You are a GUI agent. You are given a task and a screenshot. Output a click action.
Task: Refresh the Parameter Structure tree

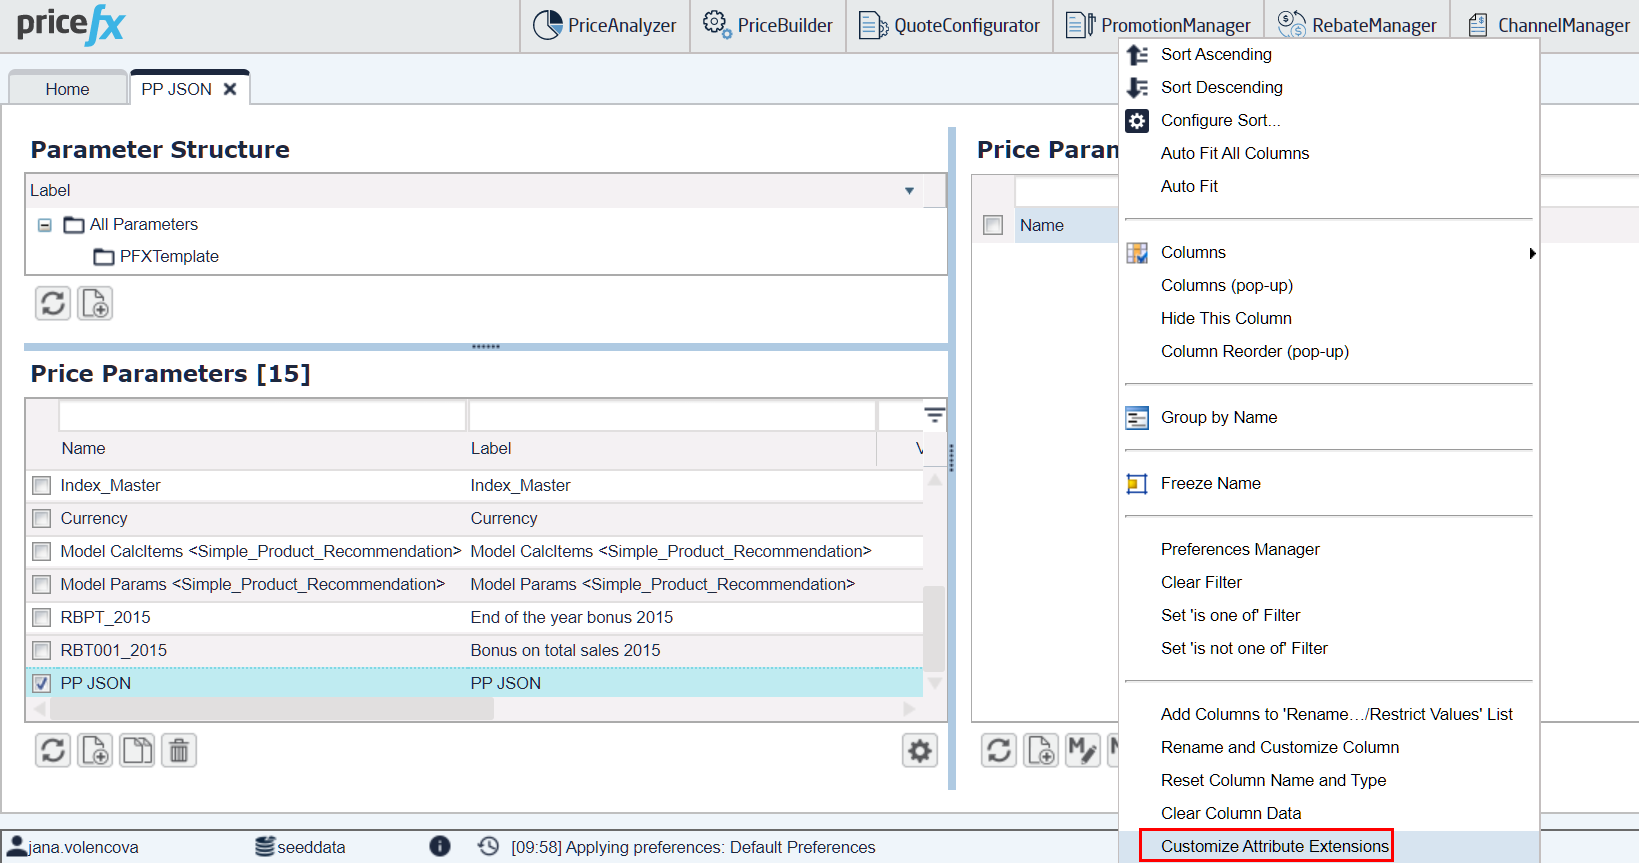pyautogui.click(x=53, y=303)
